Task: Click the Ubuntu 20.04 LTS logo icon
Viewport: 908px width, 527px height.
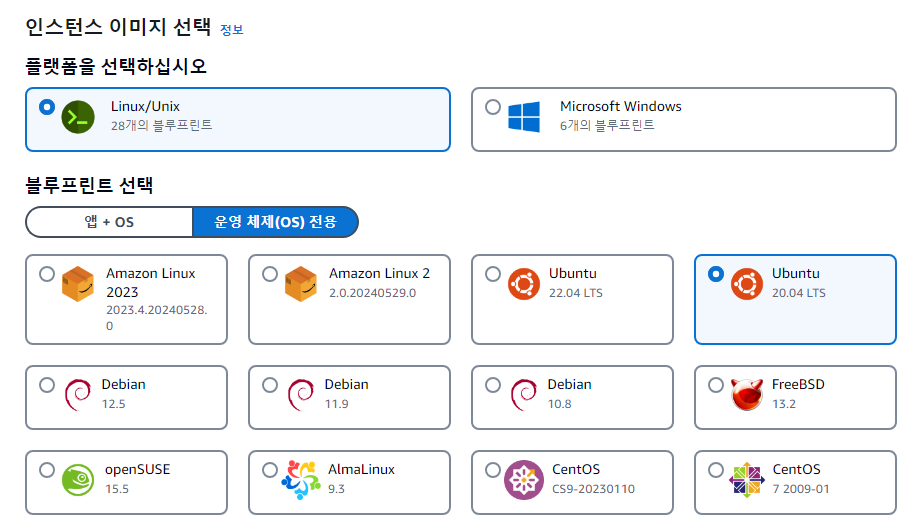Action: 747,284
